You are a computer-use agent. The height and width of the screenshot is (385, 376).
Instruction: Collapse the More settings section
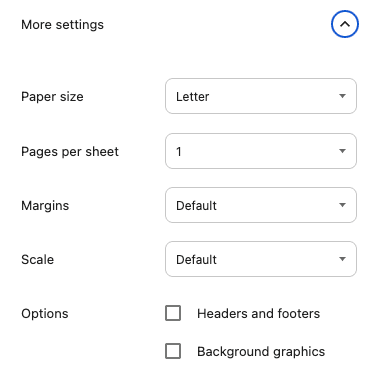tap(345, 24)
